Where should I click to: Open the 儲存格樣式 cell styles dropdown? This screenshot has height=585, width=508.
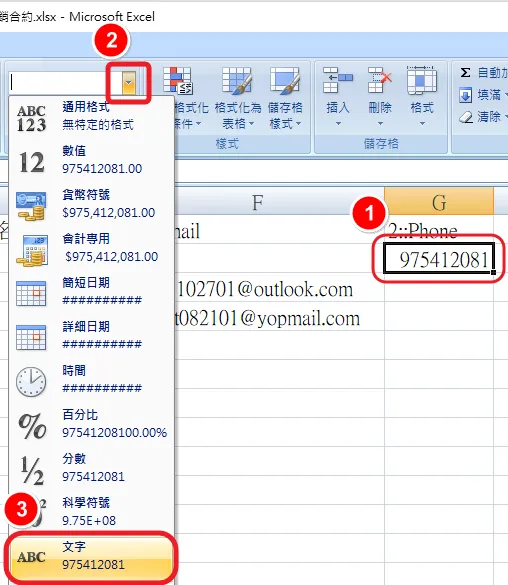285,99
